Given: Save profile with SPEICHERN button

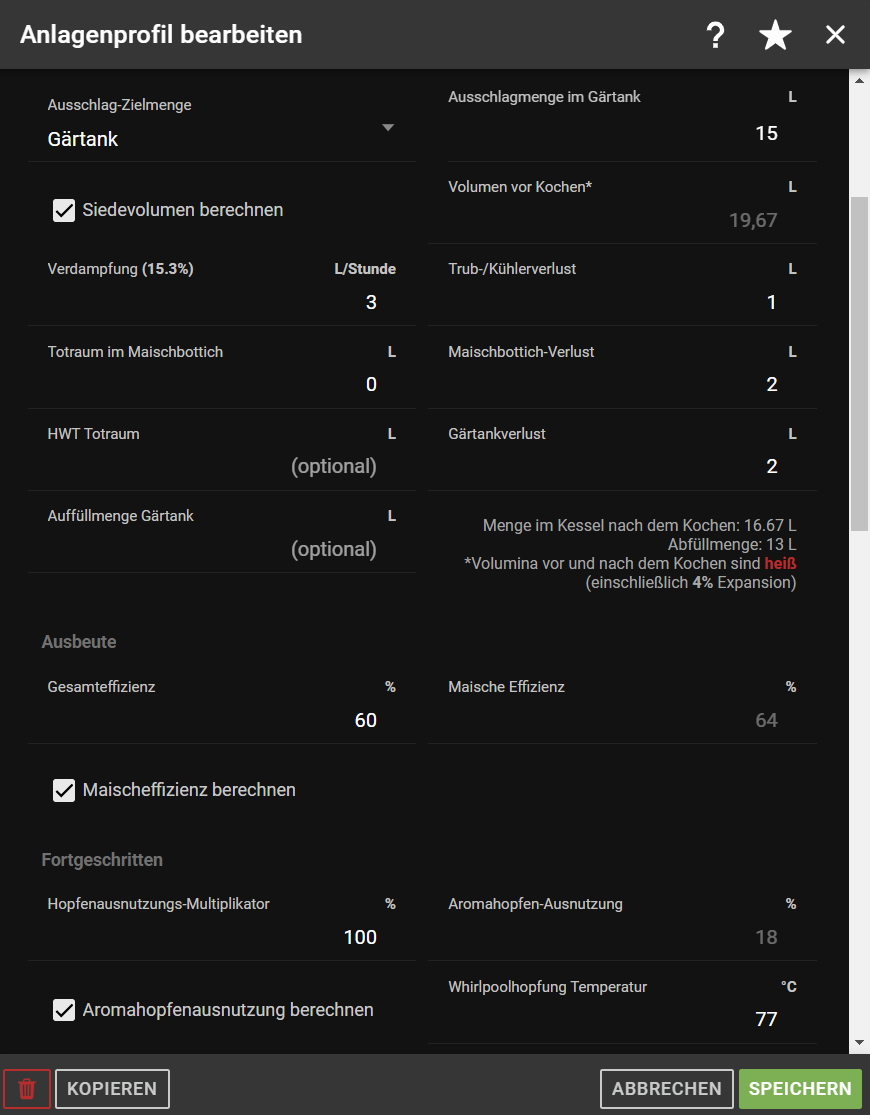Looking at the screenshot, I should pos(801,1089).
